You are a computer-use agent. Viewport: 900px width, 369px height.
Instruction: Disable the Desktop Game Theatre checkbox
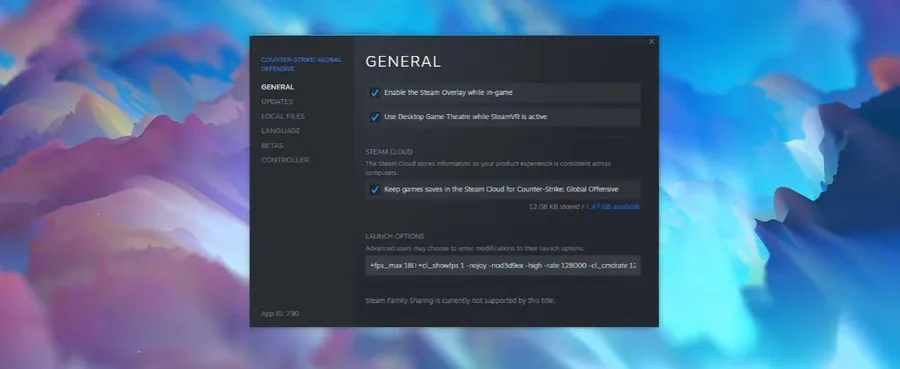(x=375, y=117)
